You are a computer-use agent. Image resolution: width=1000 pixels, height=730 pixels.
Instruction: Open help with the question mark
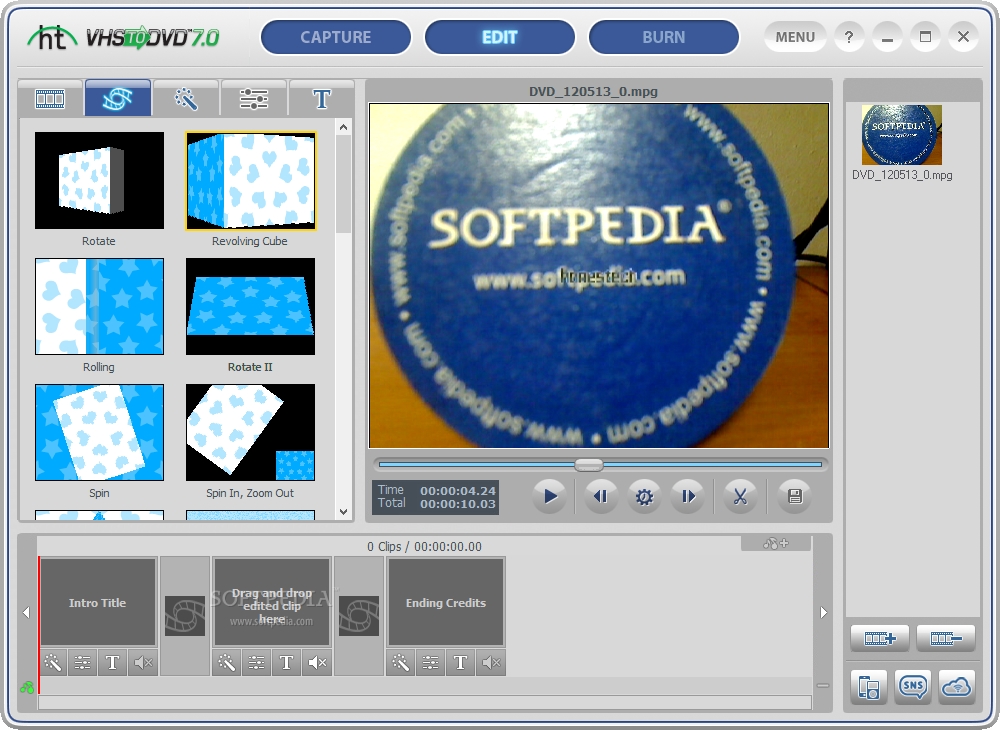point(848,37)
